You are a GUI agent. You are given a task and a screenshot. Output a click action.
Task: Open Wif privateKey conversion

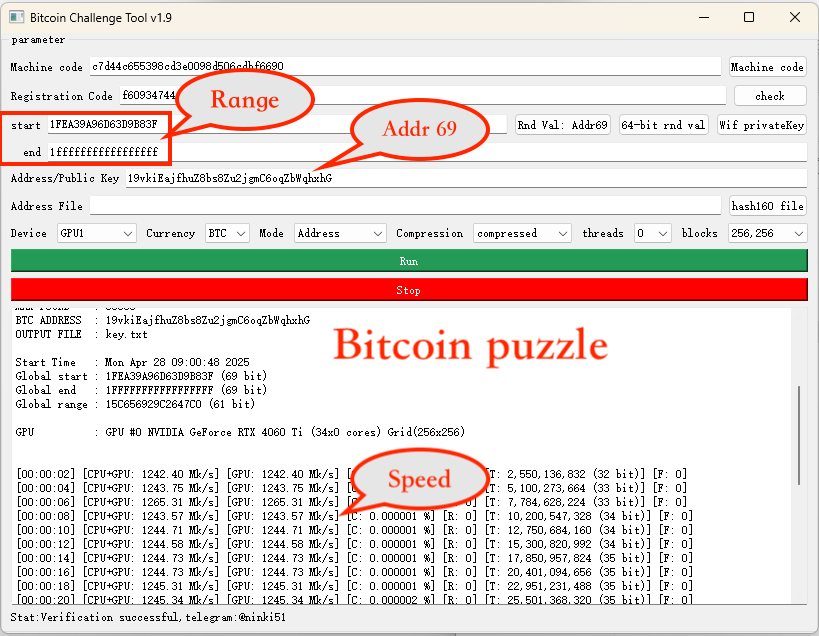tap(762, 125)
